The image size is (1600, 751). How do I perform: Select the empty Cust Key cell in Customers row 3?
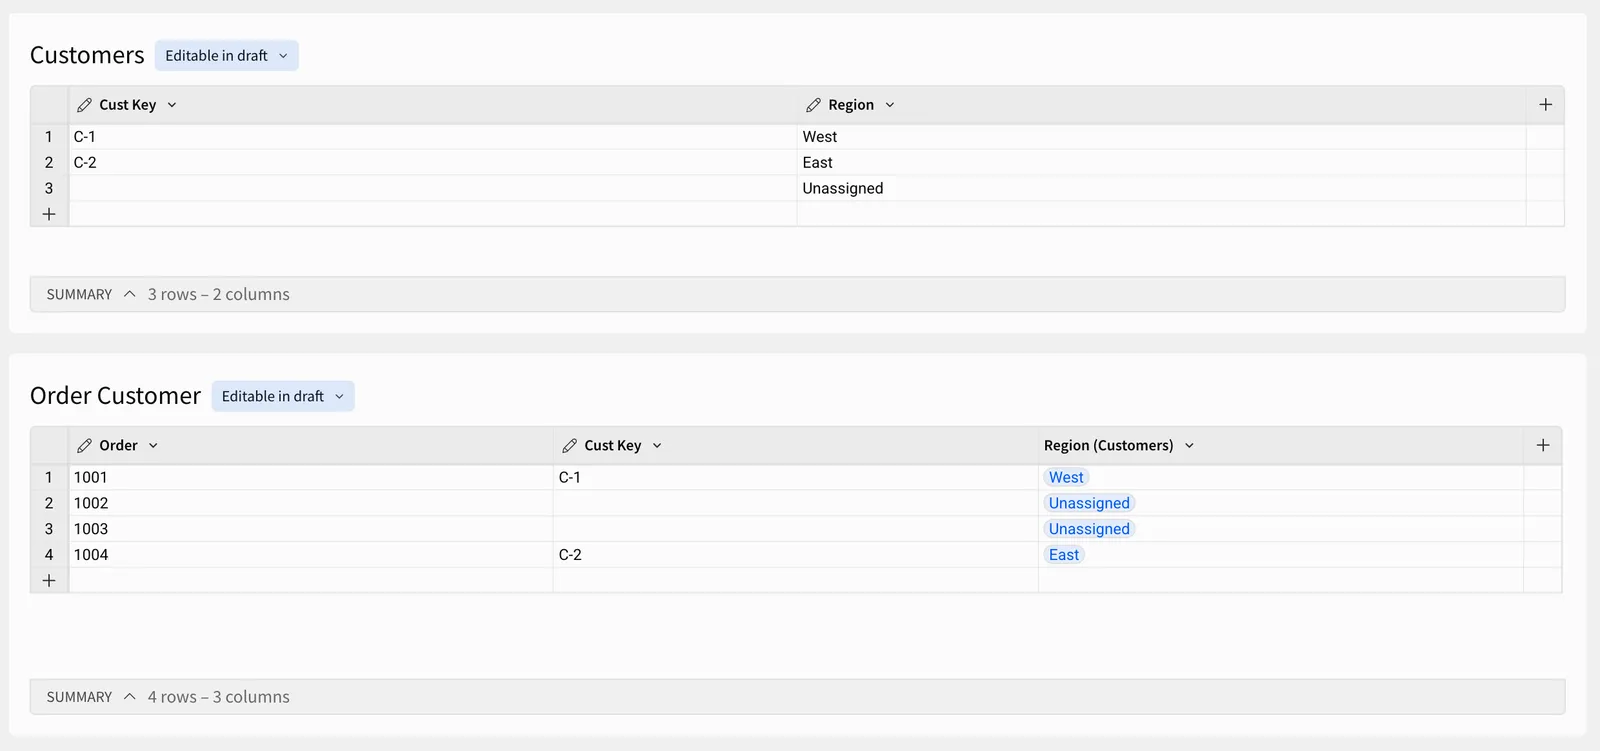coord(433,189)
